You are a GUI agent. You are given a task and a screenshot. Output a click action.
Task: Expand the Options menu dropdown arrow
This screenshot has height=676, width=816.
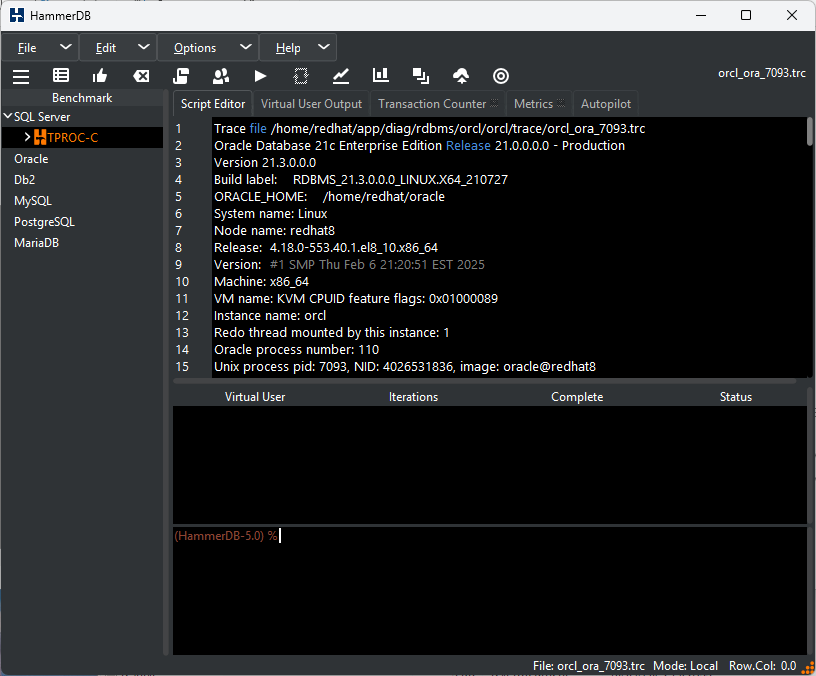pos(246,47)
